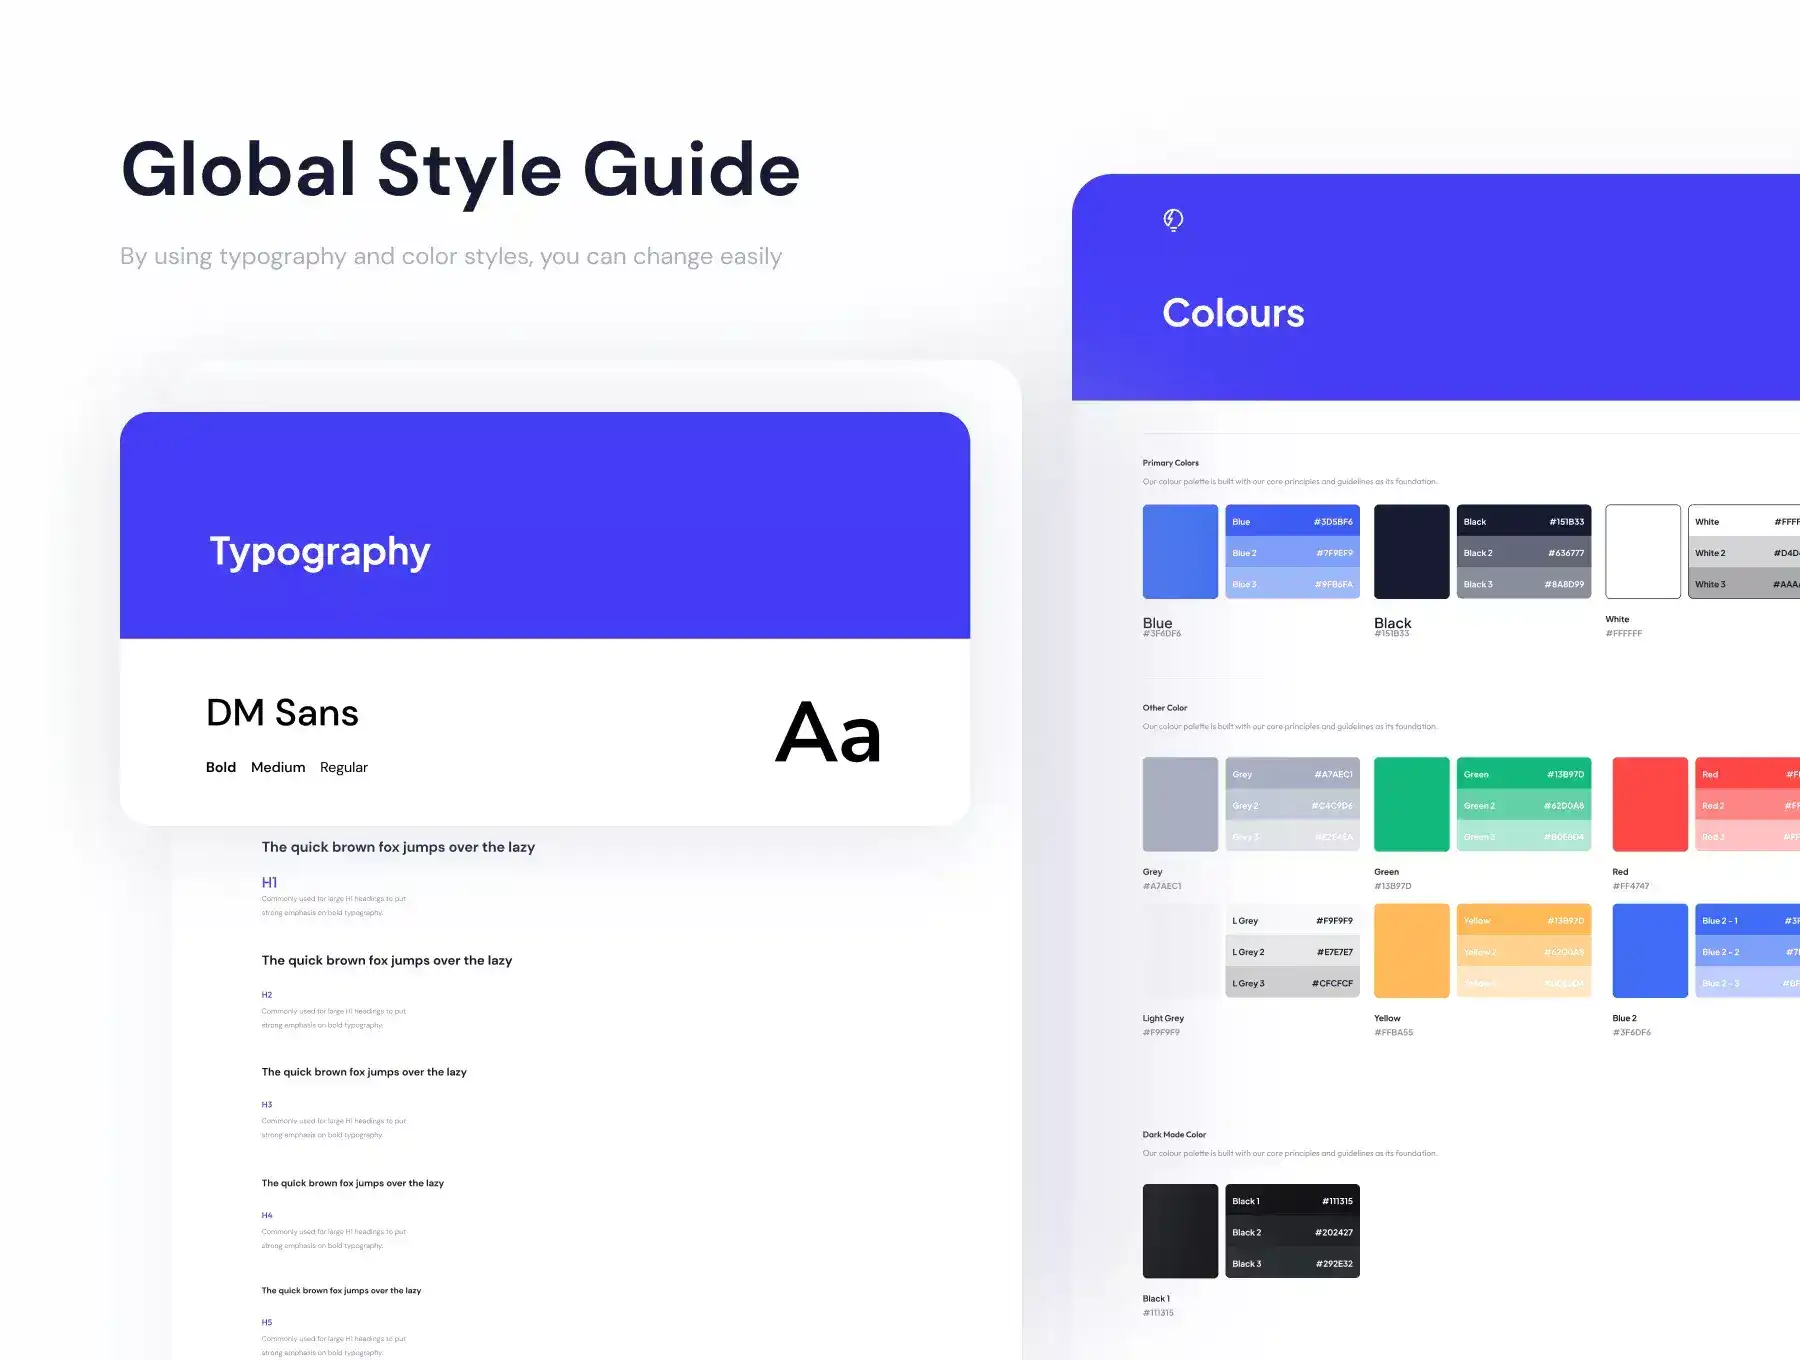Pick the large primary Black swatch
Viewport: 1800px width, 1360px height.
(1411, 551)
